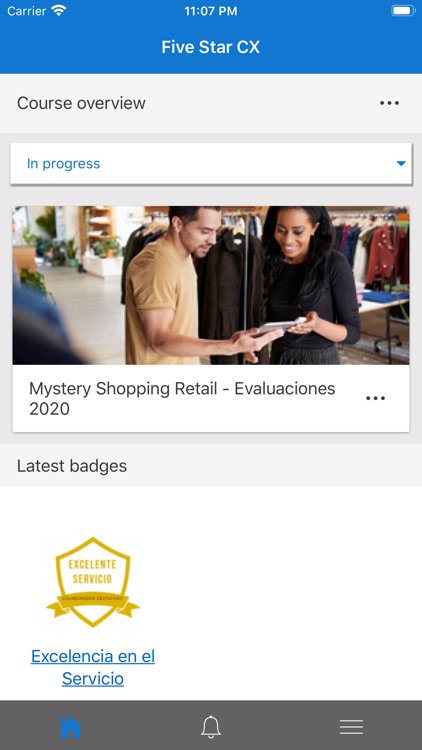
Task: Tap the tablet shown in the course photo
Action: click(x=281, y=325)
